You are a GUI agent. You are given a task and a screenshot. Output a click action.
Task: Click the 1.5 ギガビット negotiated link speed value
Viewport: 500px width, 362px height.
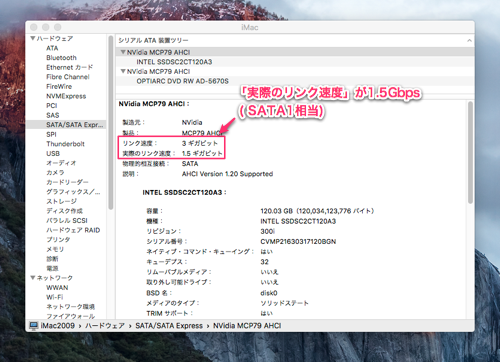(x=202, y=154)
